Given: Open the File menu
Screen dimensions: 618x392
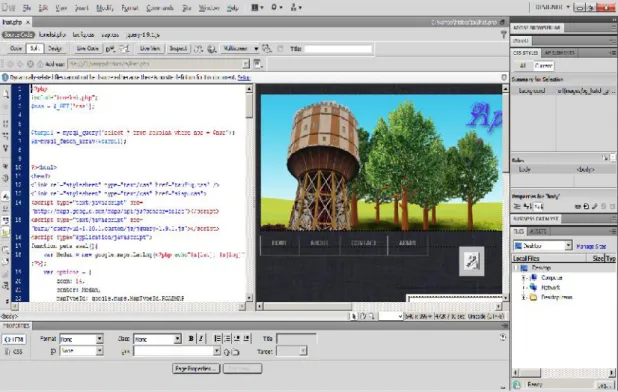Looking at the screenshot, I should 27,8.
